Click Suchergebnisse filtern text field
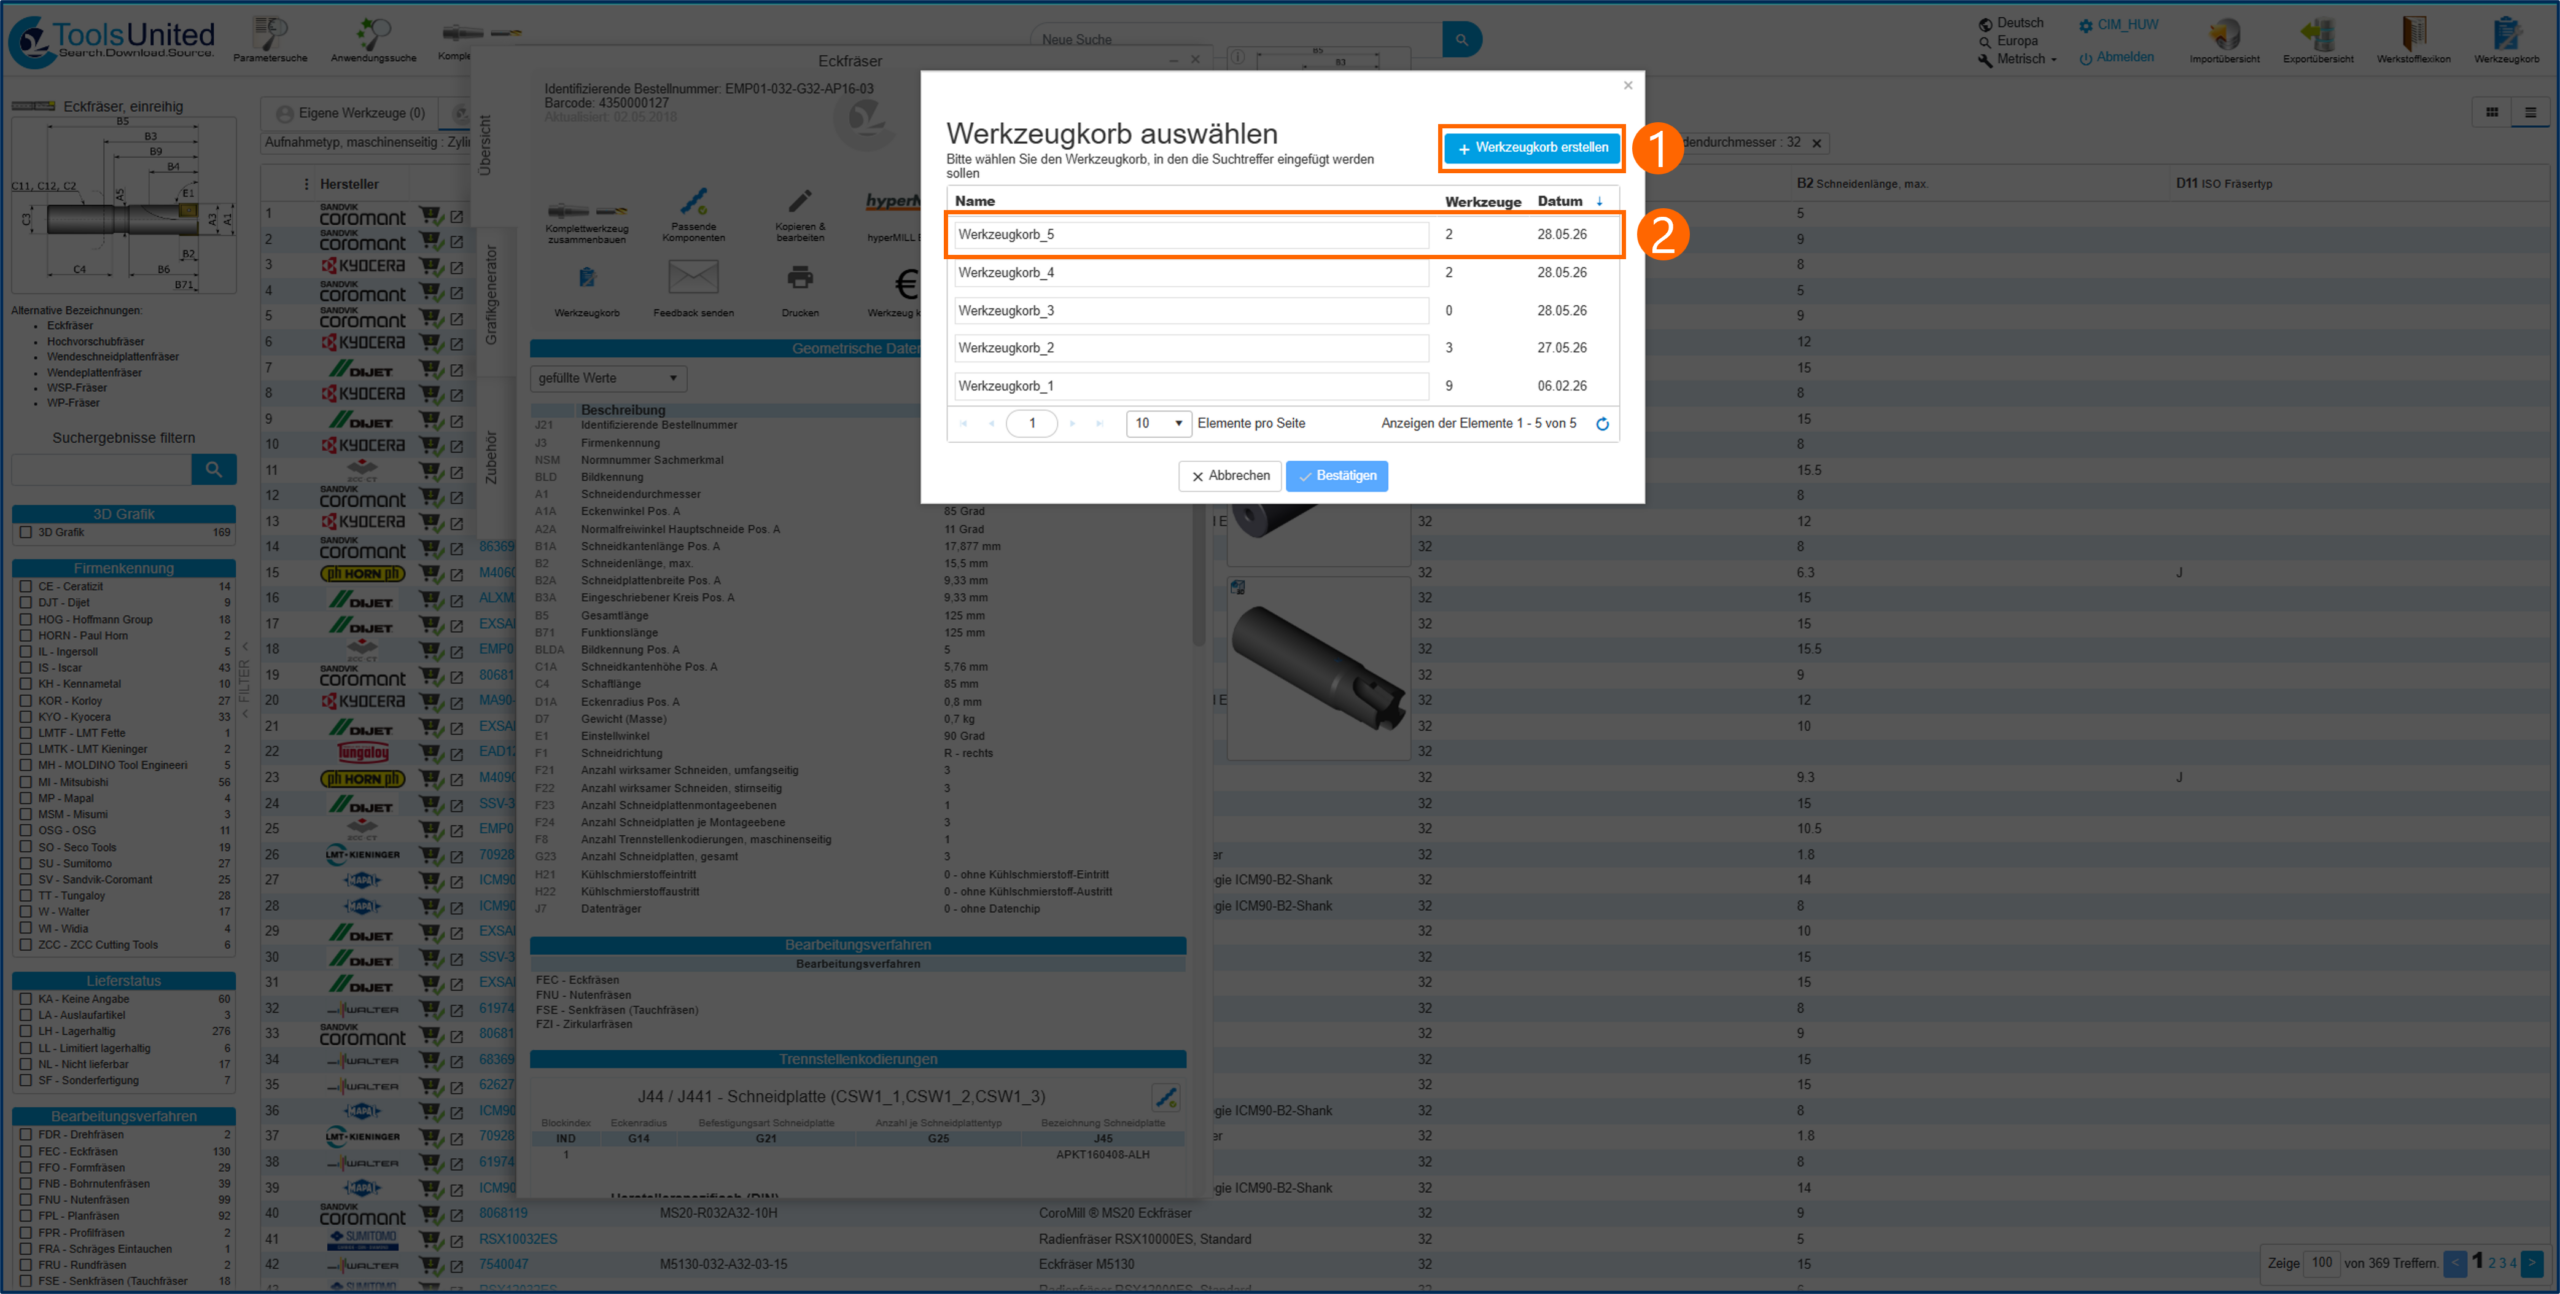 point(102,469)
